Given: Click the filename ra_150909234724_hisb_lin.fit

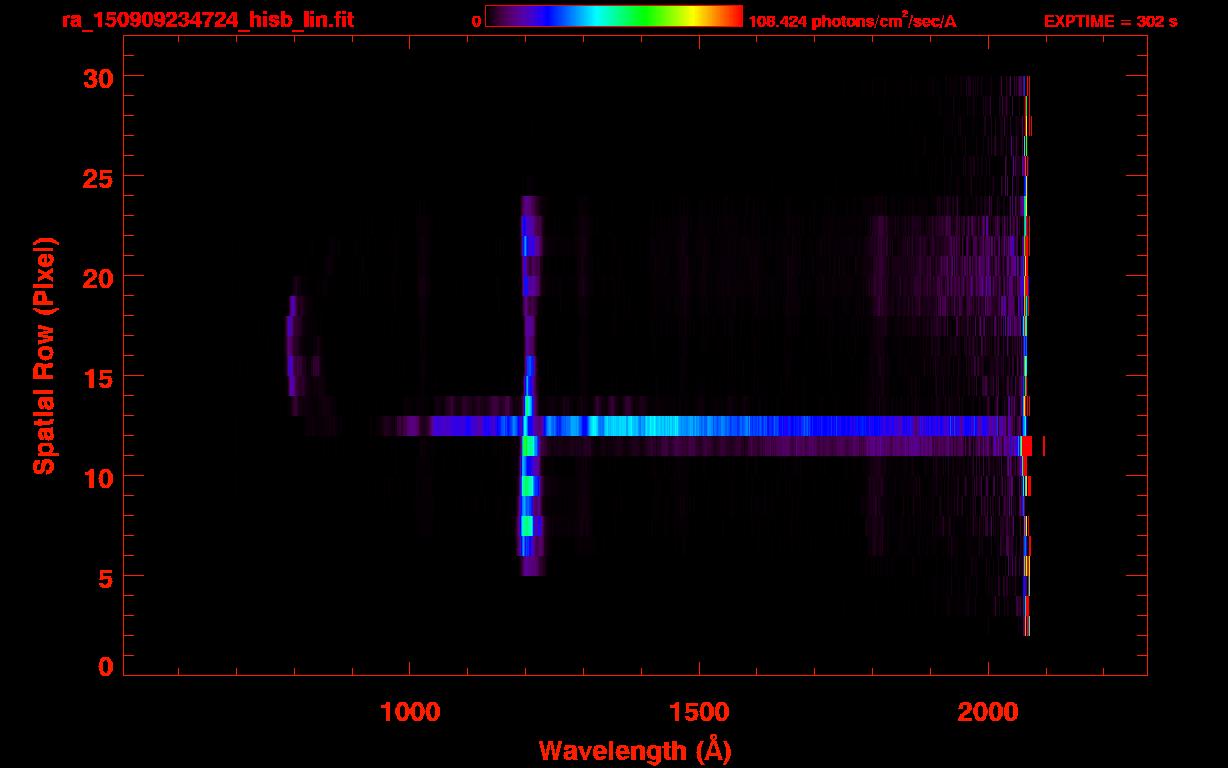Looking at the screenshot, I should (208, 20).
